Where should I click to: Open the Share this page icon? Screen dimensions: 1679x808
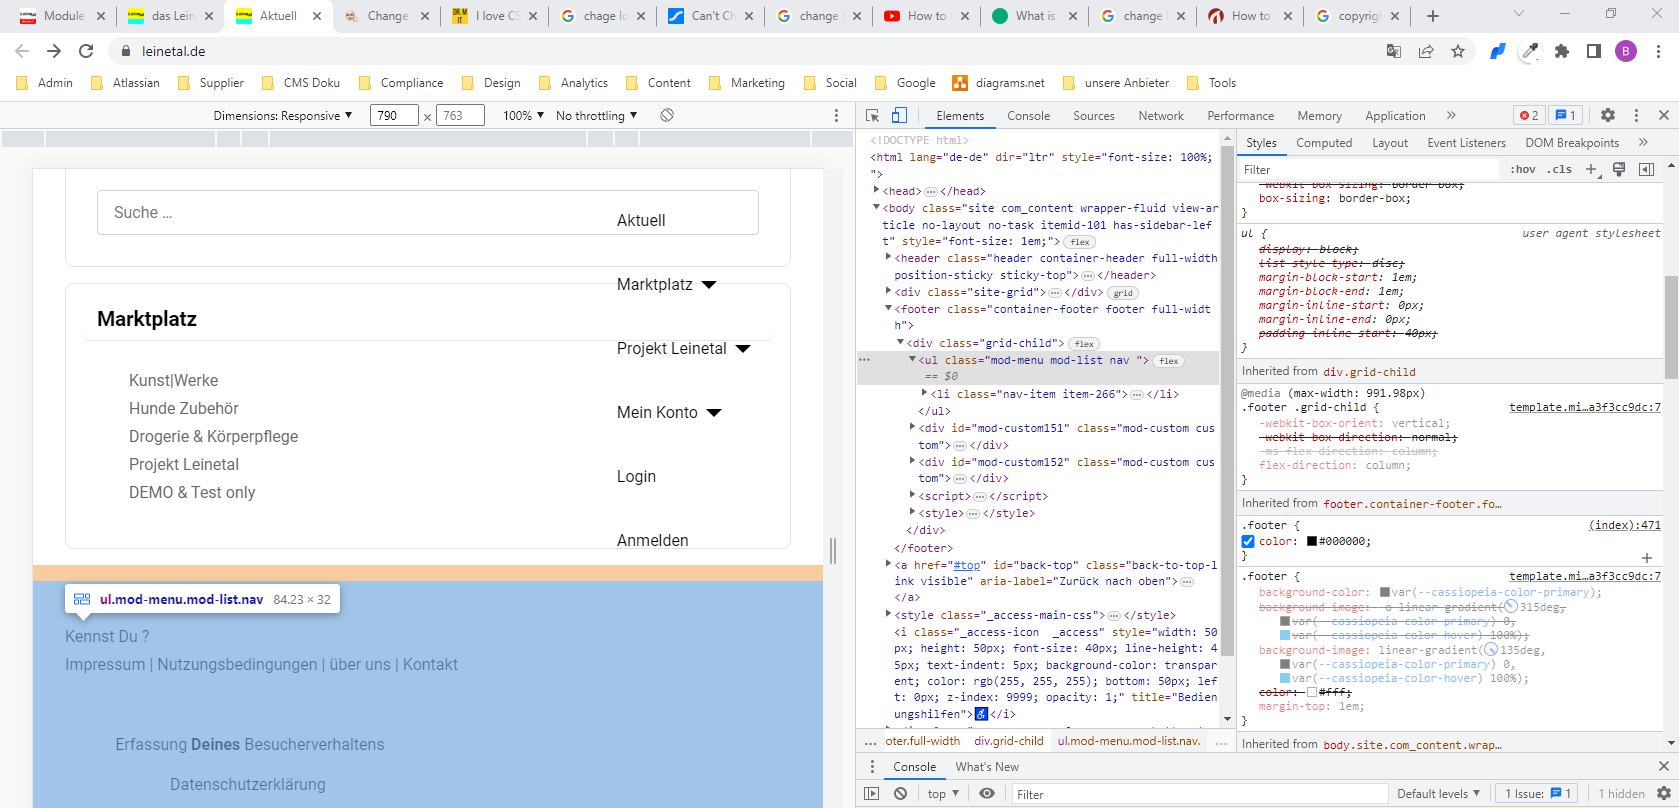click(1426, 51)
